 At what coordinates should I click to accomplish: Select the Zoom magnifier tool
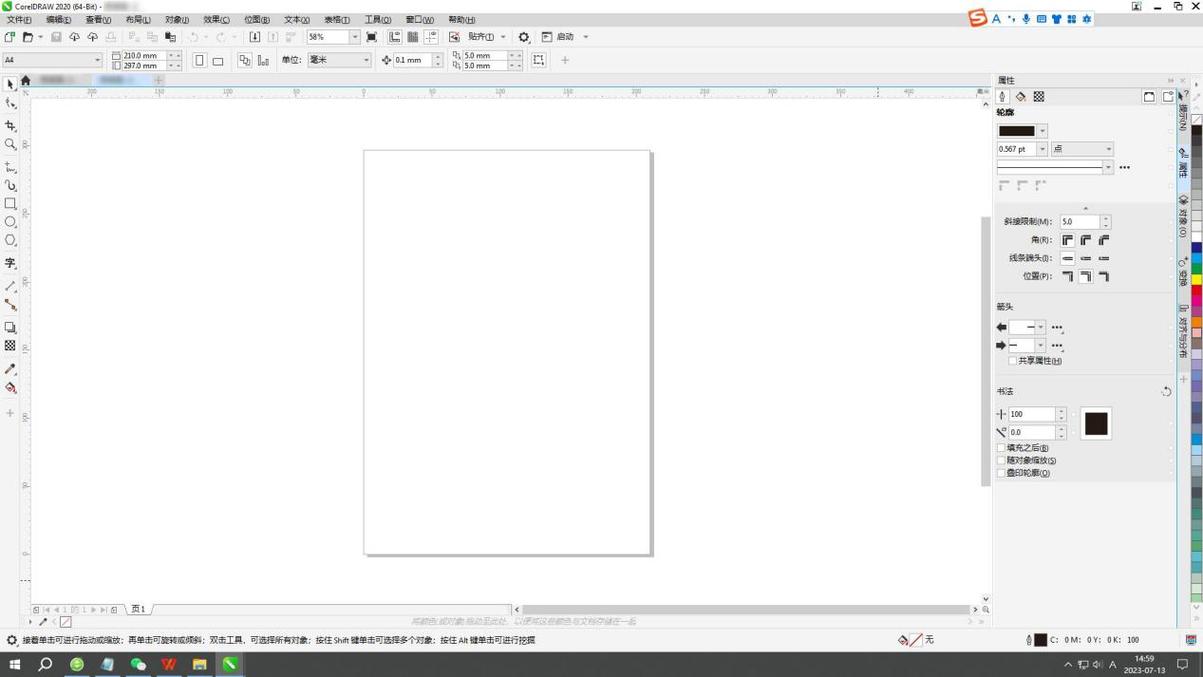pos(10,145)
